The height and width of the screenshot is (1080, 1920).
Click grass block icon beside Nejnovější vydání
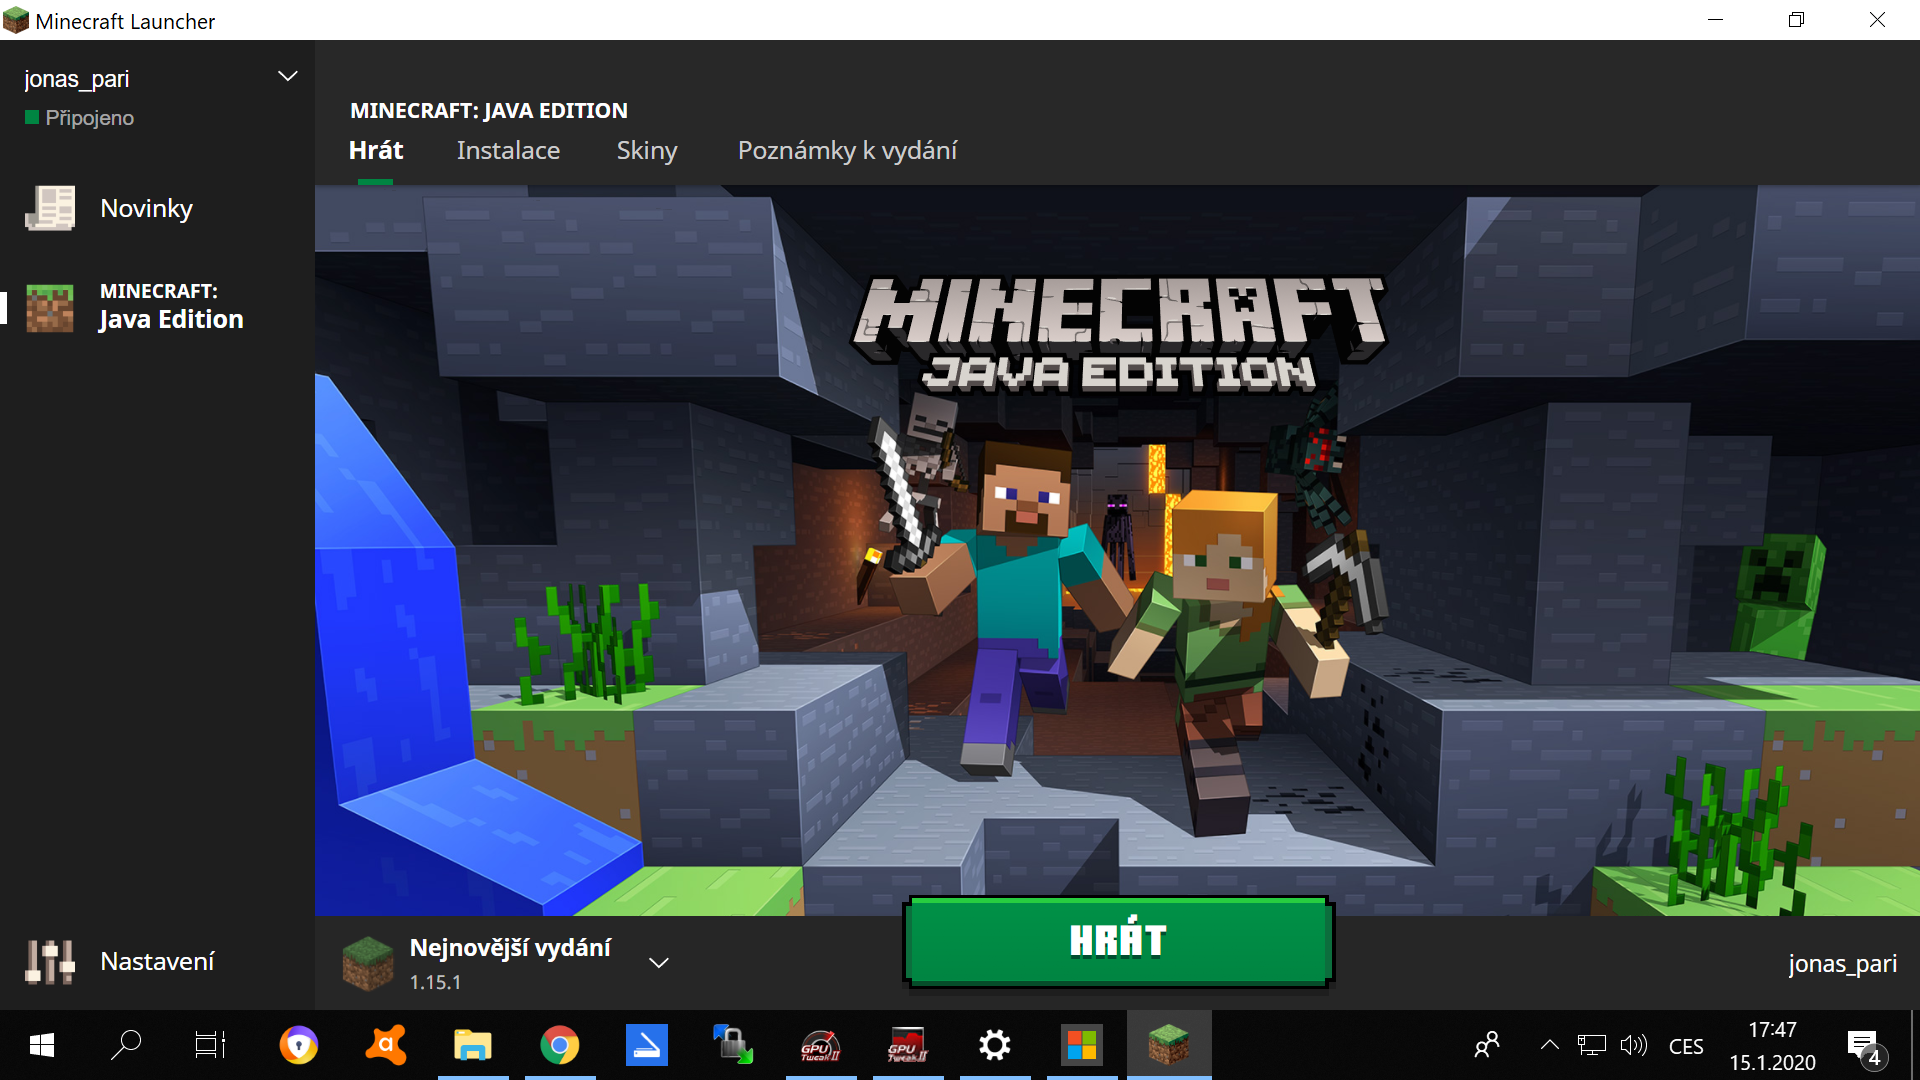(x=368, y=963)
